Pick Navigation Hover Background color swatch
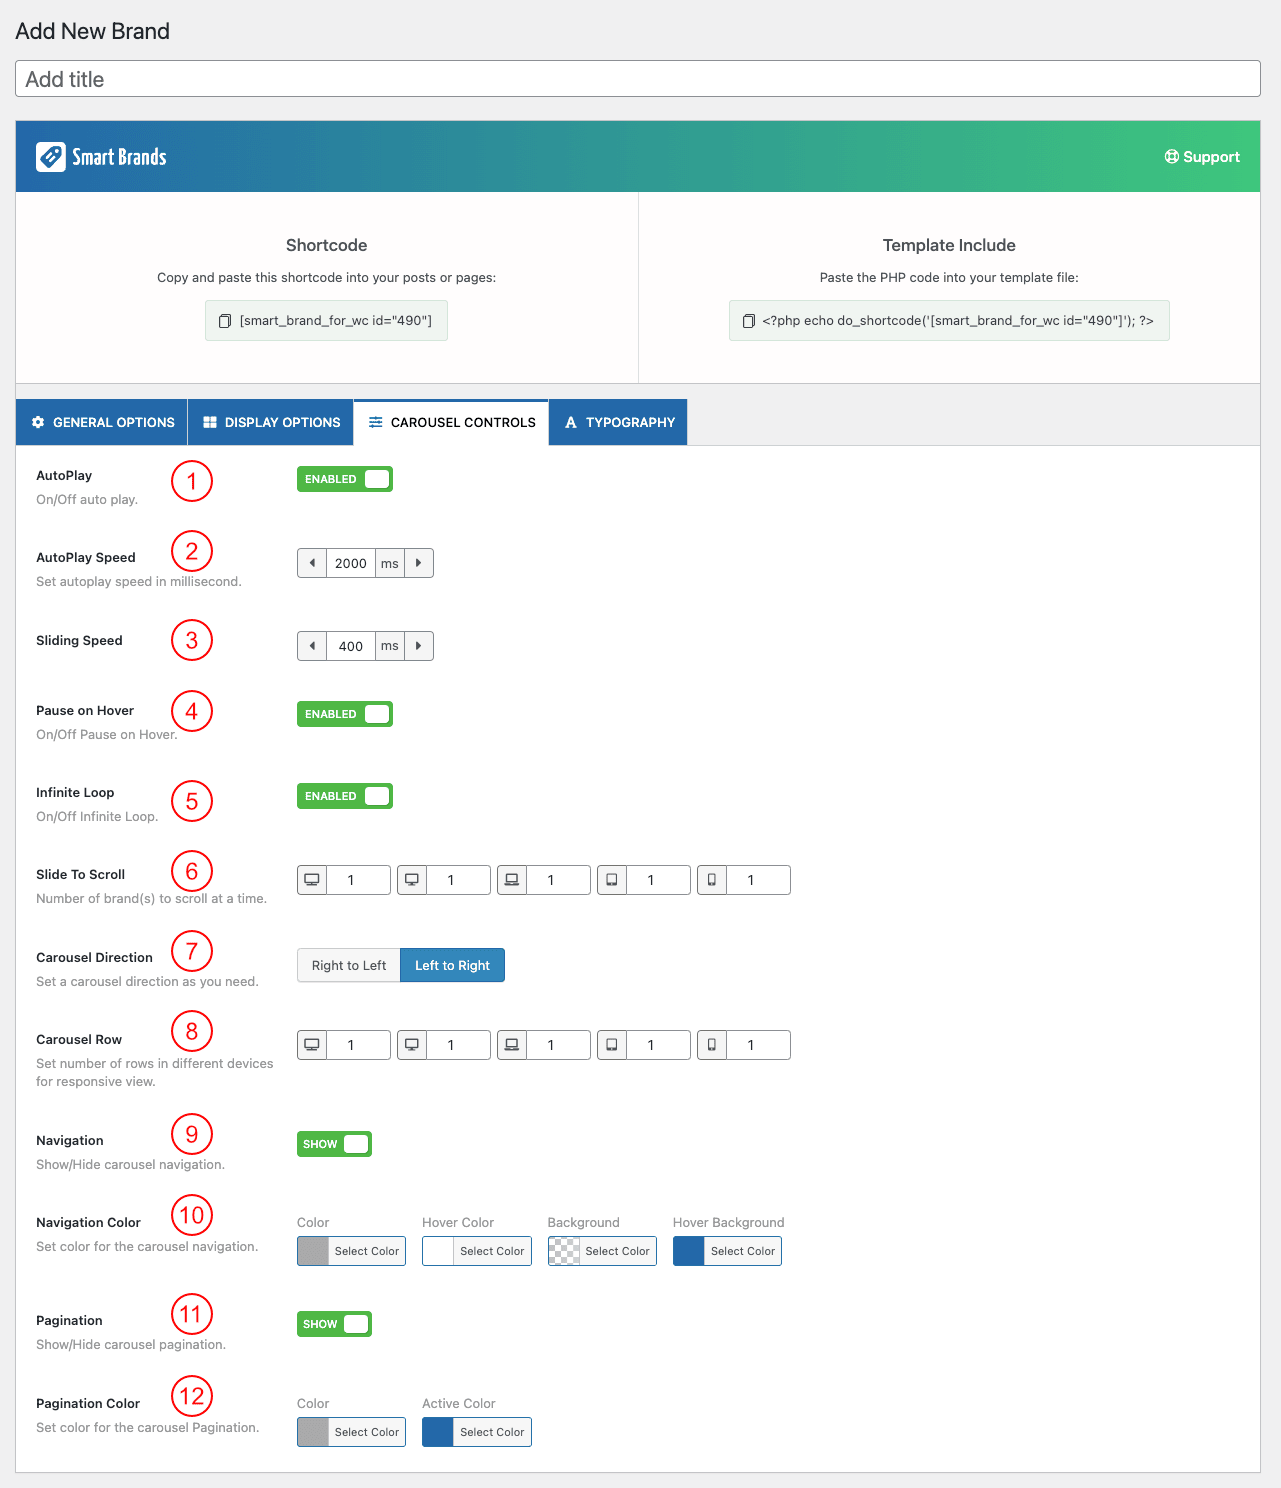This screenshot has height=1488, width=1281. pos(689,1251)
